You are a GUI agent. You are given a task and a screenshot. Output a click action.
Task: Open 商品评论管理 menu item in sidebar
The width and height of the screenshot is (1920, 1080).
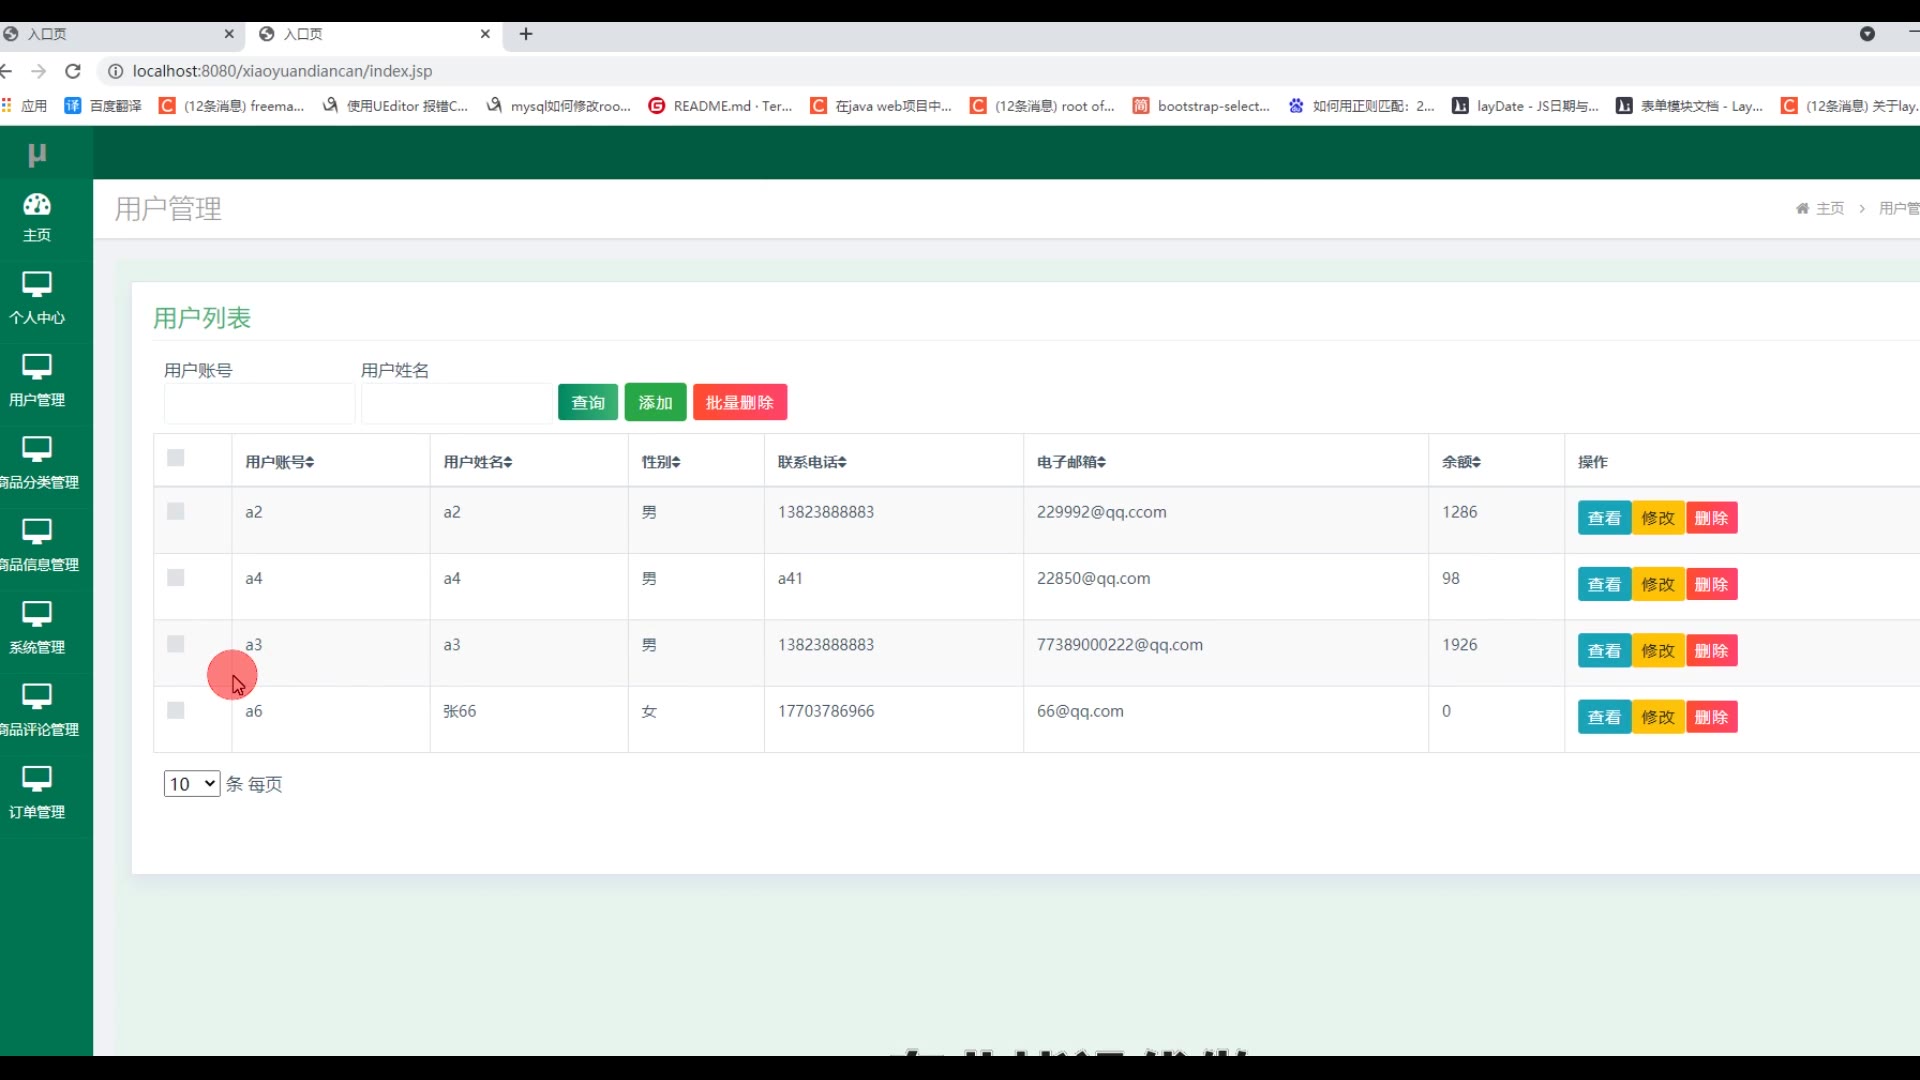pyautogui.click(x=37, y=729)
